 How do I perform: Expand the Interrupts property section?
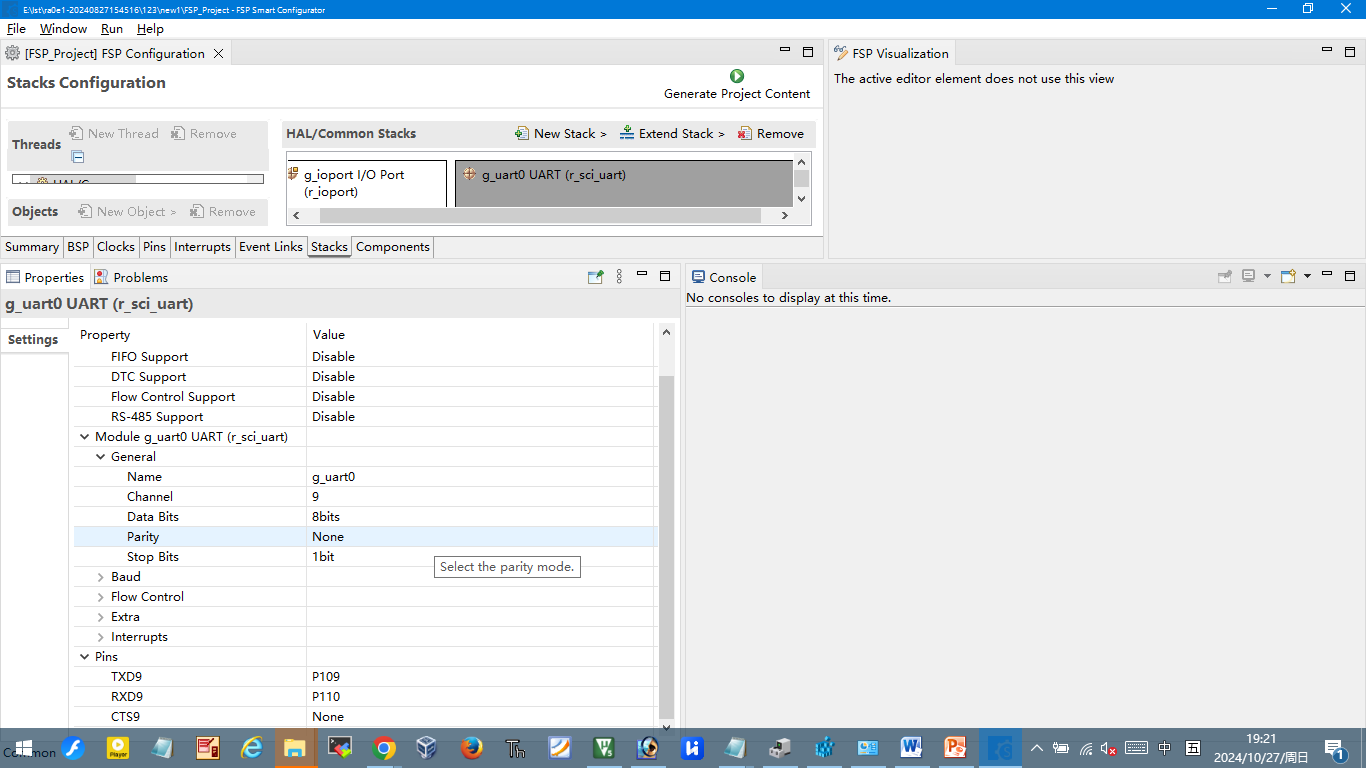100,637
